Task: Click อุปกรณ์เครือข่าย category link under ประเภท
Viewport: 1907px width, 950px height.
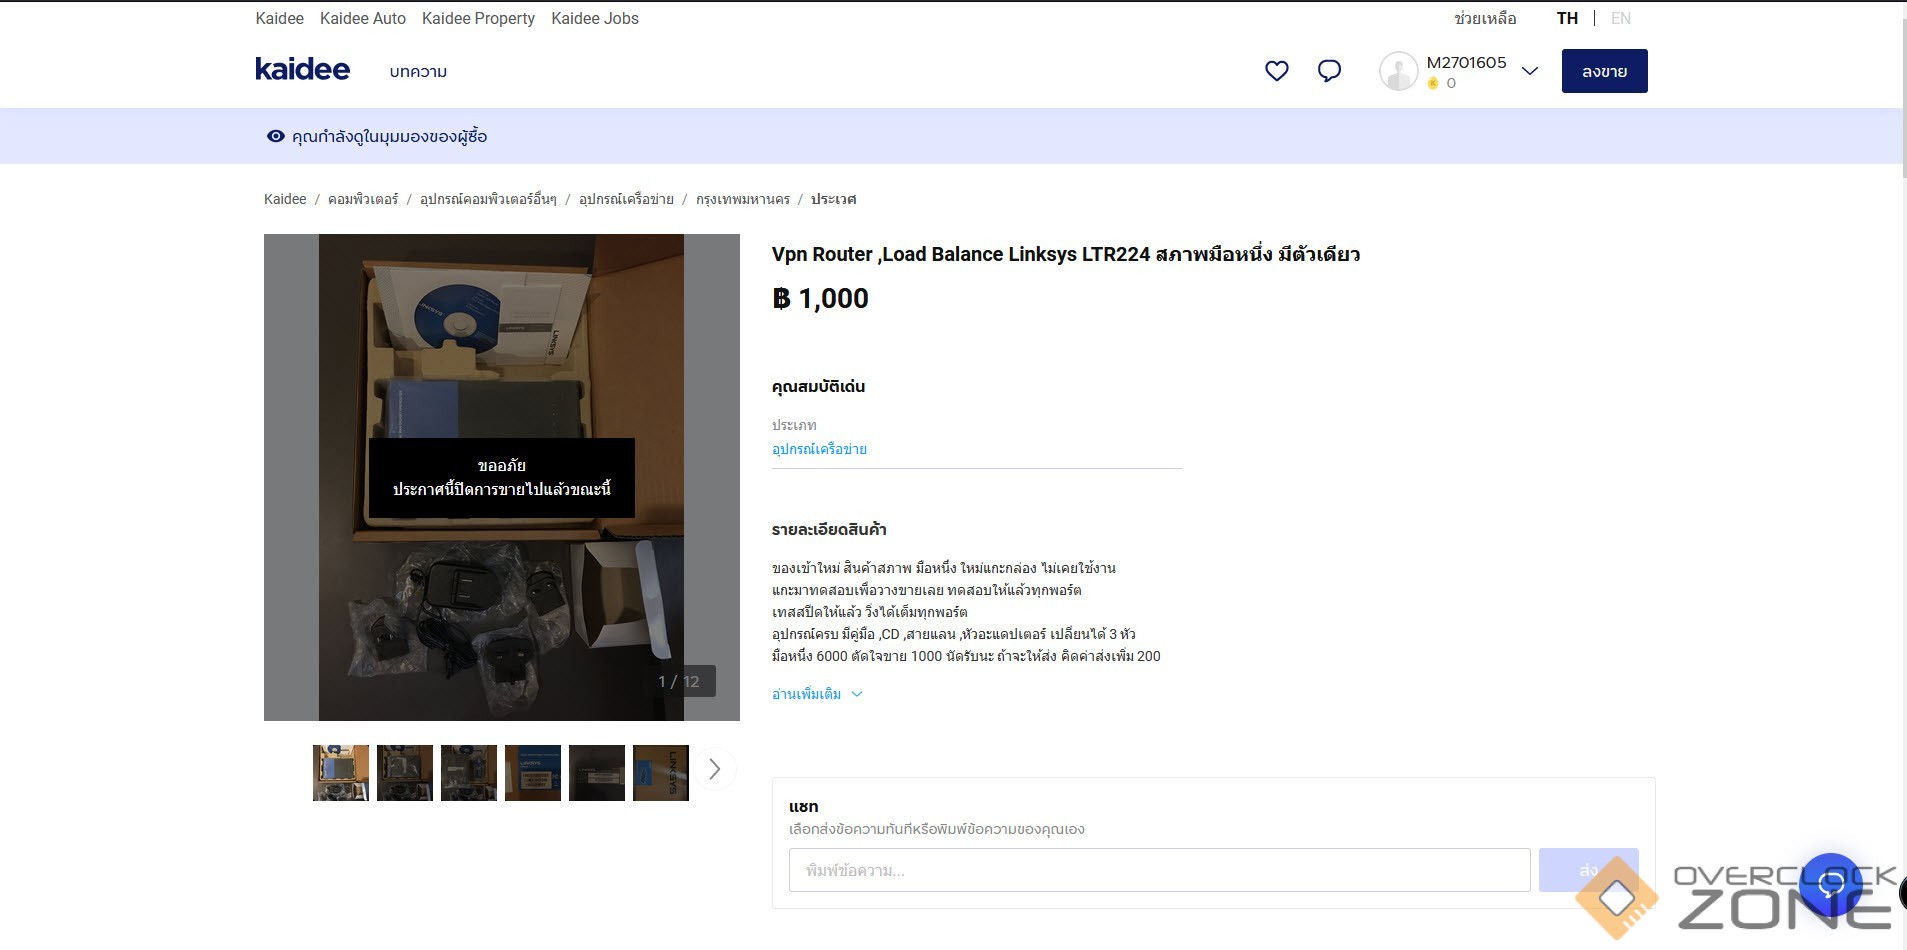Action: pos(819,449)
